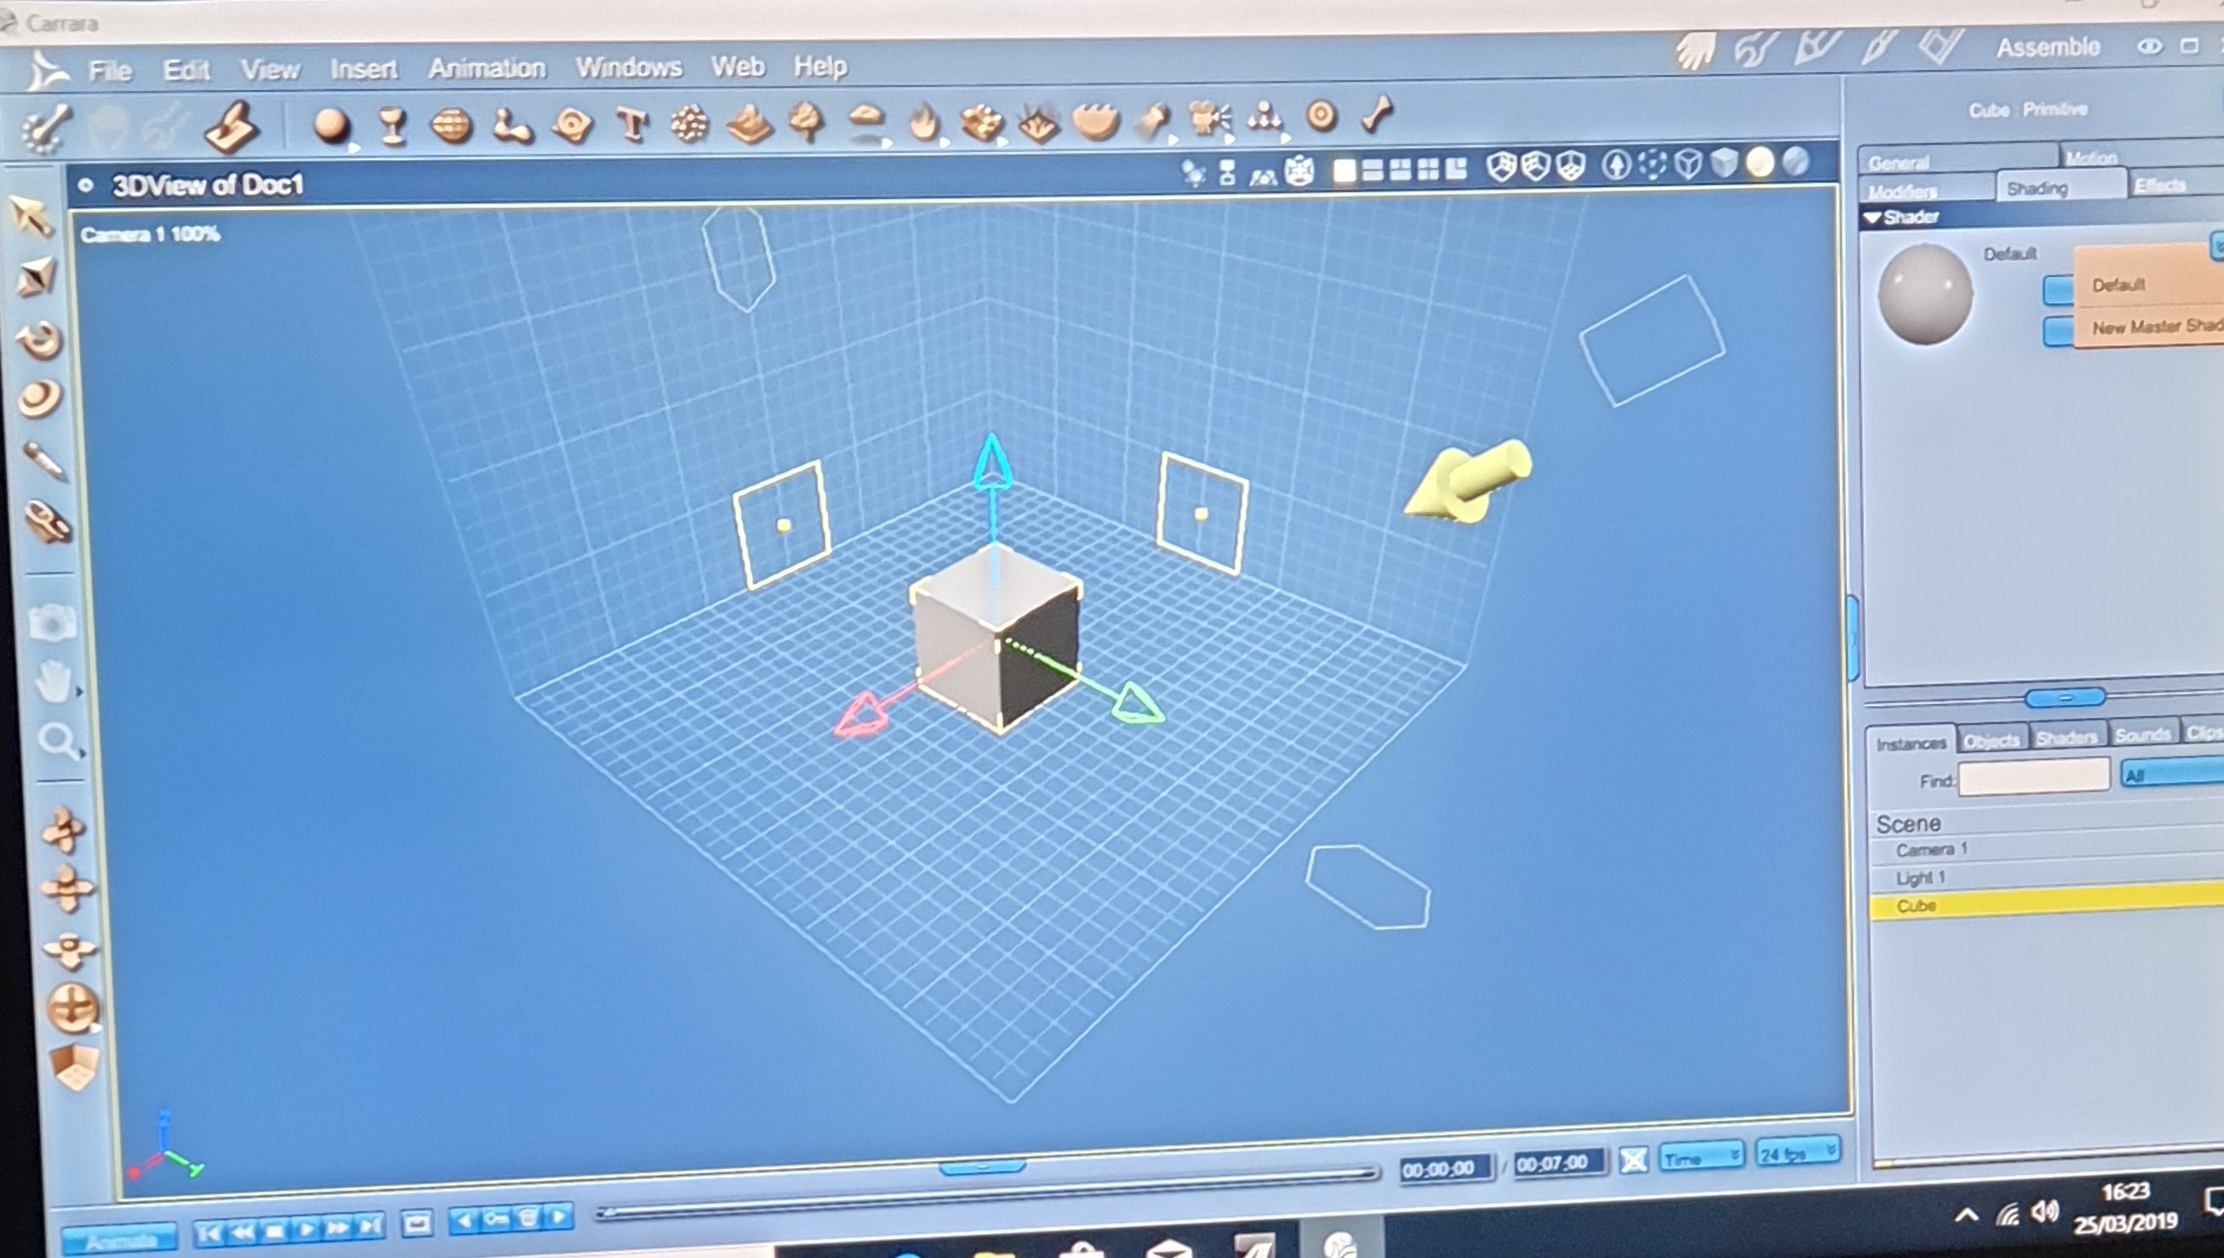The image size is (2224, 1258).
Task: Open the Animation menu
Action: tap(486, 68)
